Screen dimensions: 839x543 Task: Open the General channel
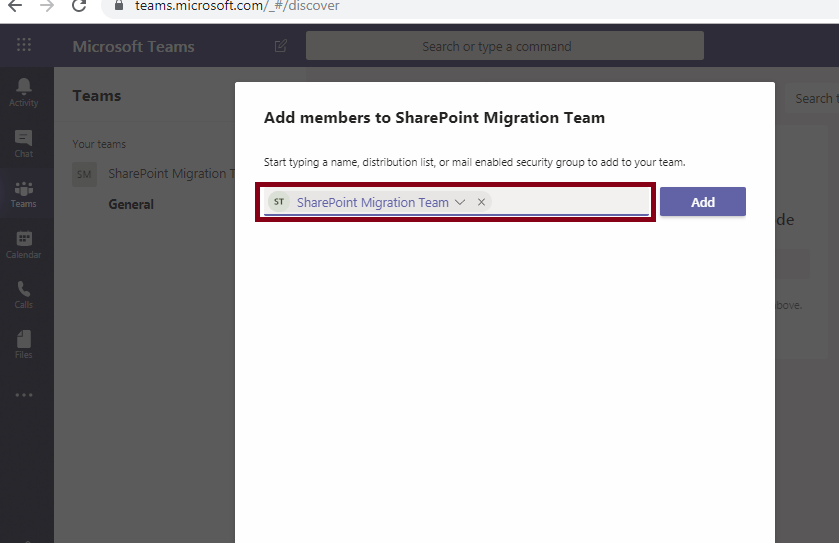tap(131, 204)
